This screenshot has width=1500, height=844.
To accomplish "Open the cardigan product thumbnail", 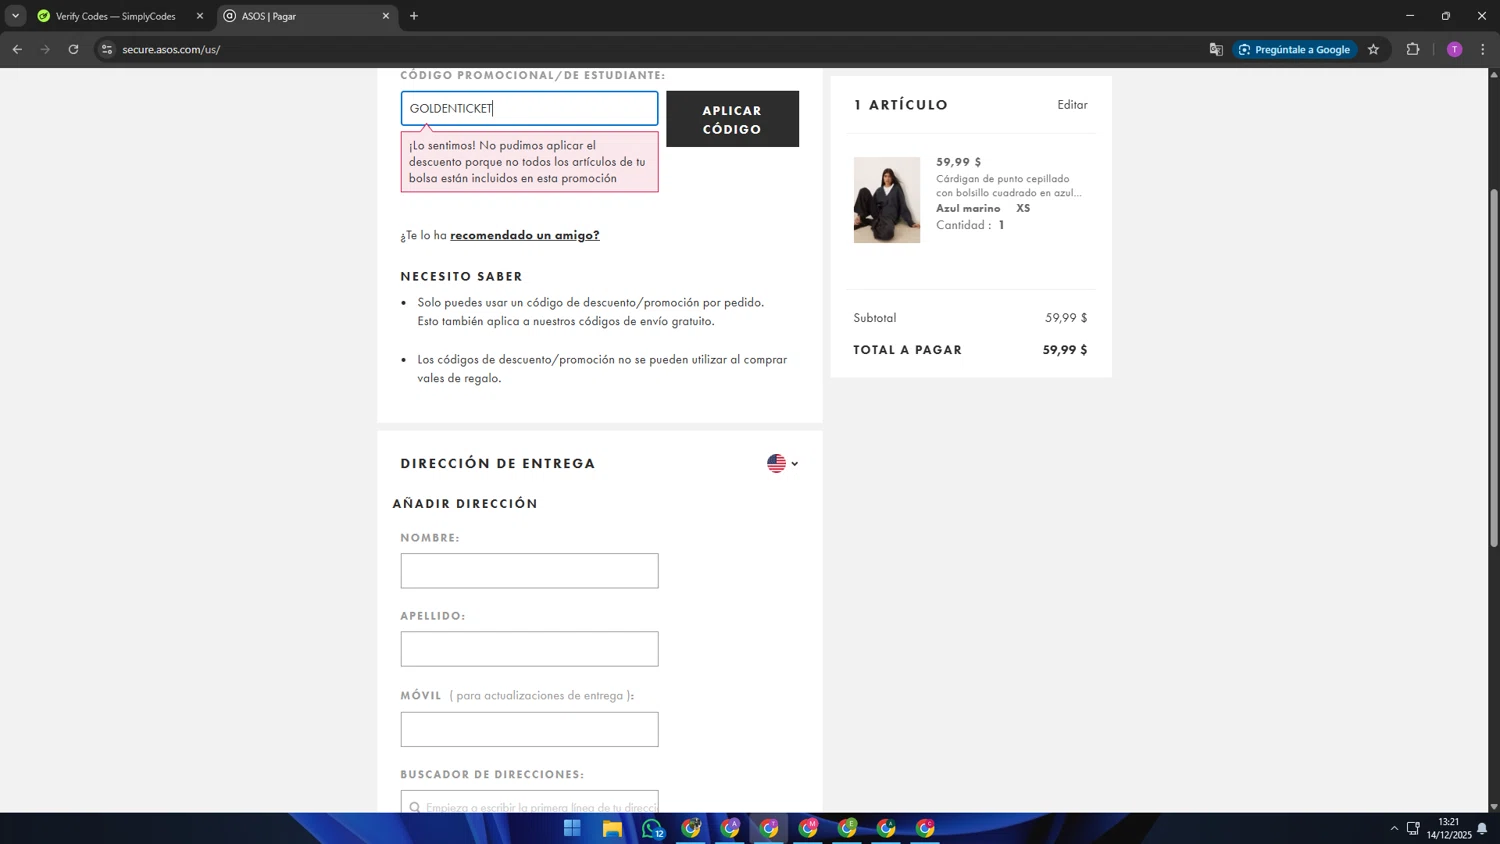I will [886, 200].
